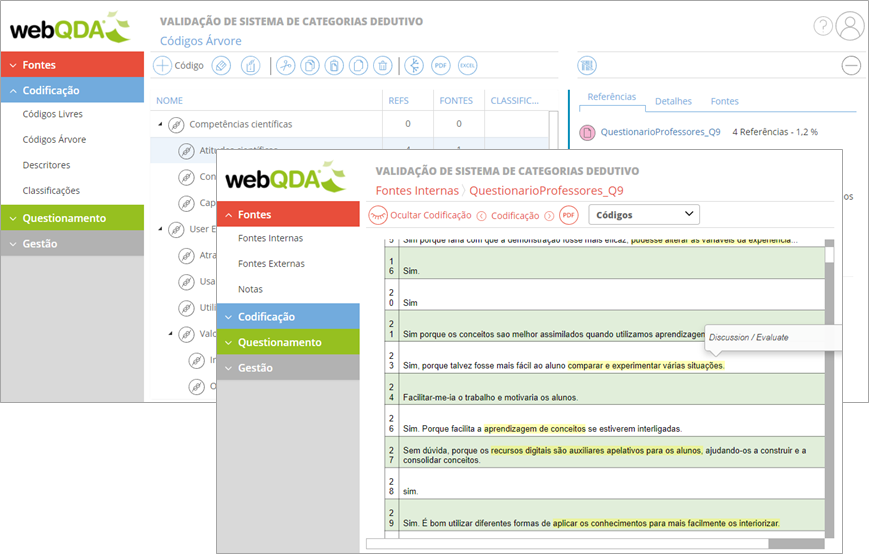Open help via the question mark icon
This screenshot has width=869, height=554.
pyautogui.click(x=823, y=25)
